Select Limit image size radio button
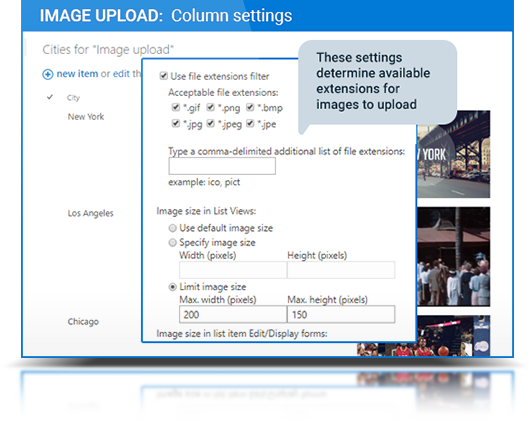This screenshot has width=530, height=424. pos(173,287)
